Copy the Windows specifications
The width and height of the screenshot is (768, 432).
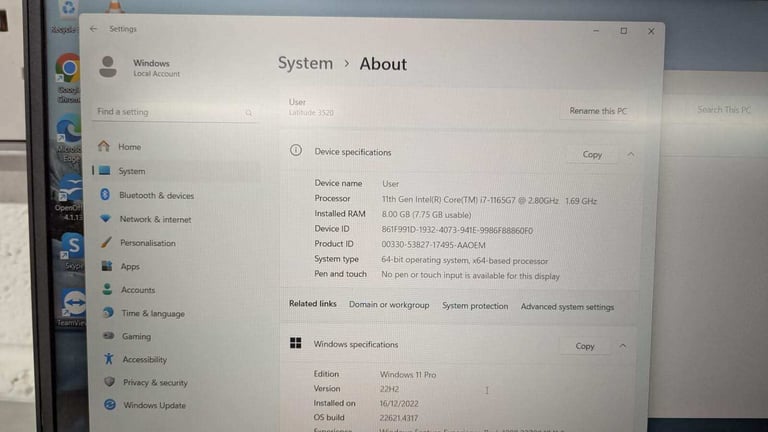[585, 346]
